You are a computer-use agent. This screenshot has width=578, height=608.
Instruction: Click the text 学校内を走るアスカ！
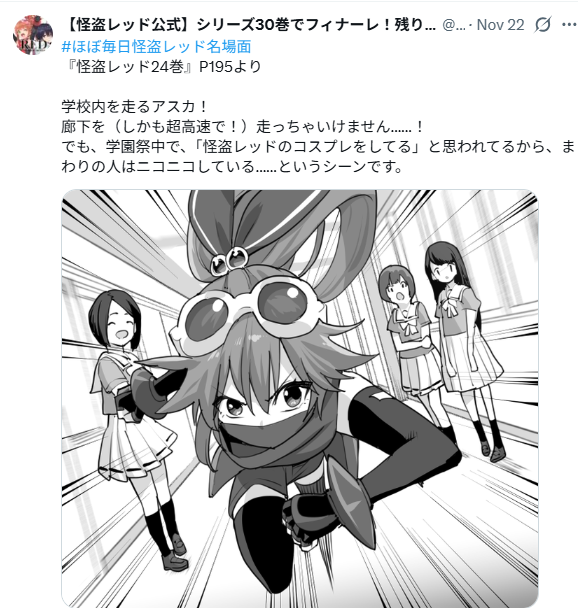point(135,107)
